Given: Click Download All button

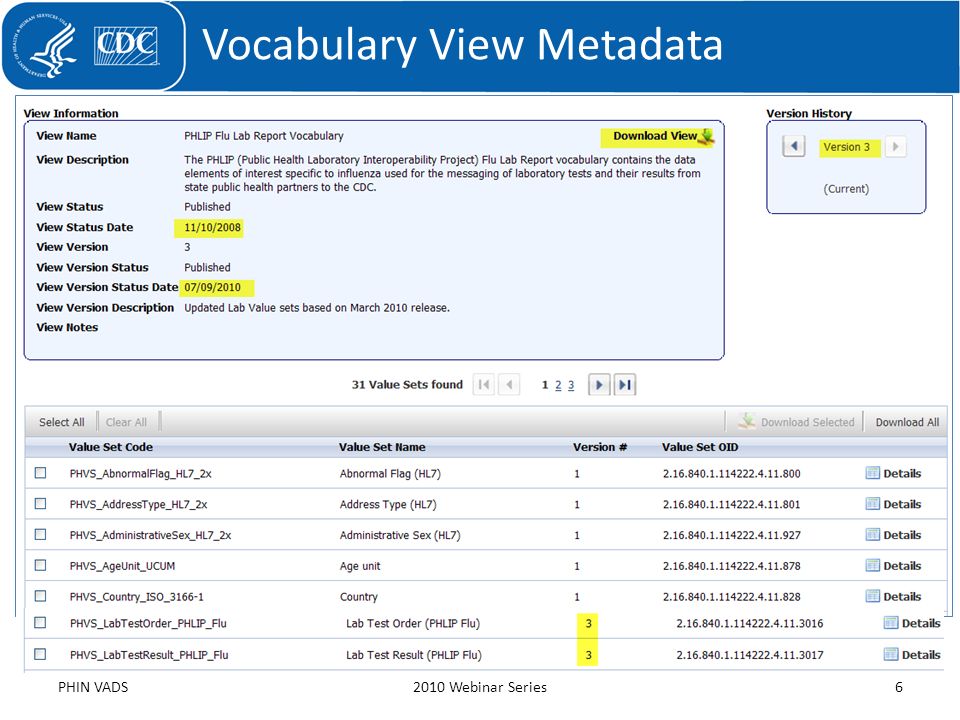Looking at the screenshot, I should tap(907, 422).
